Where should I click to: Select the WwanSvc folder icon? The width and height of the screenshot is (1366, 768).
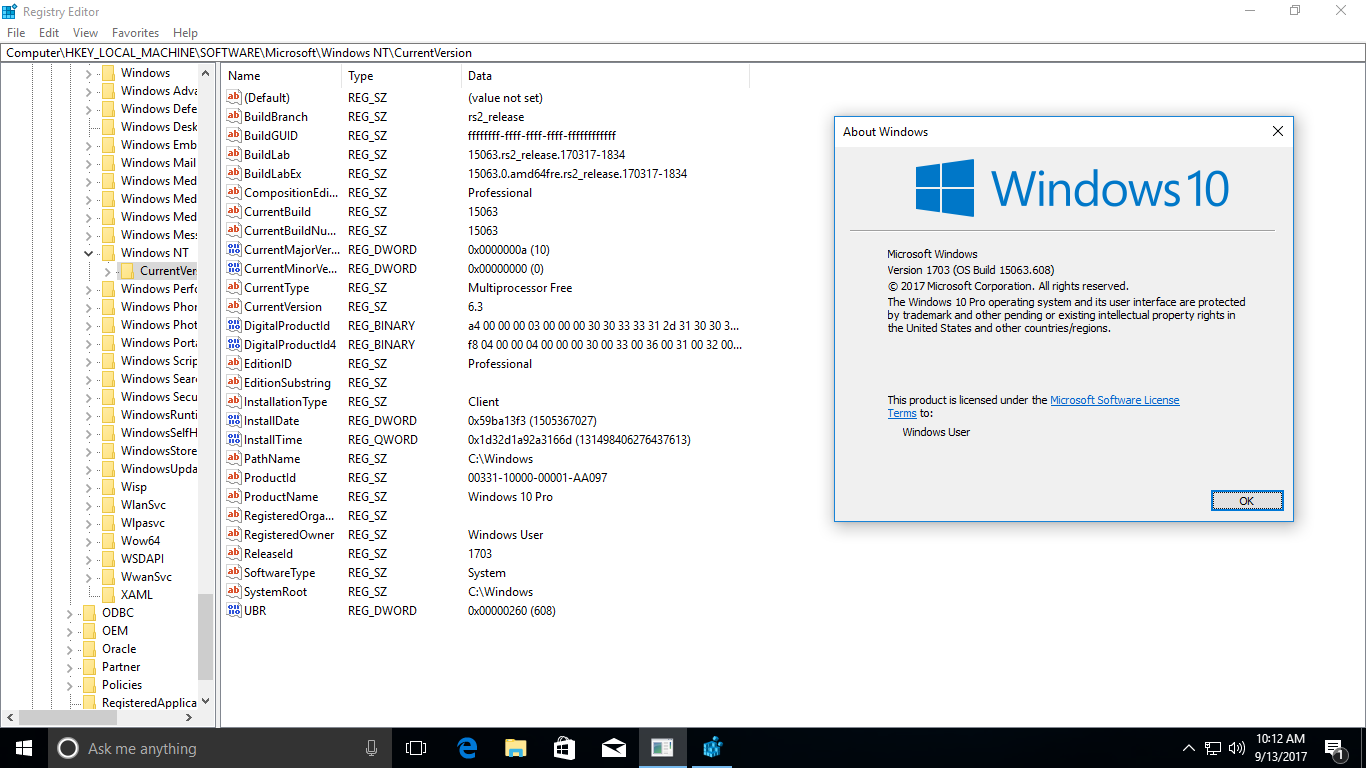click(x=108, y=577)
